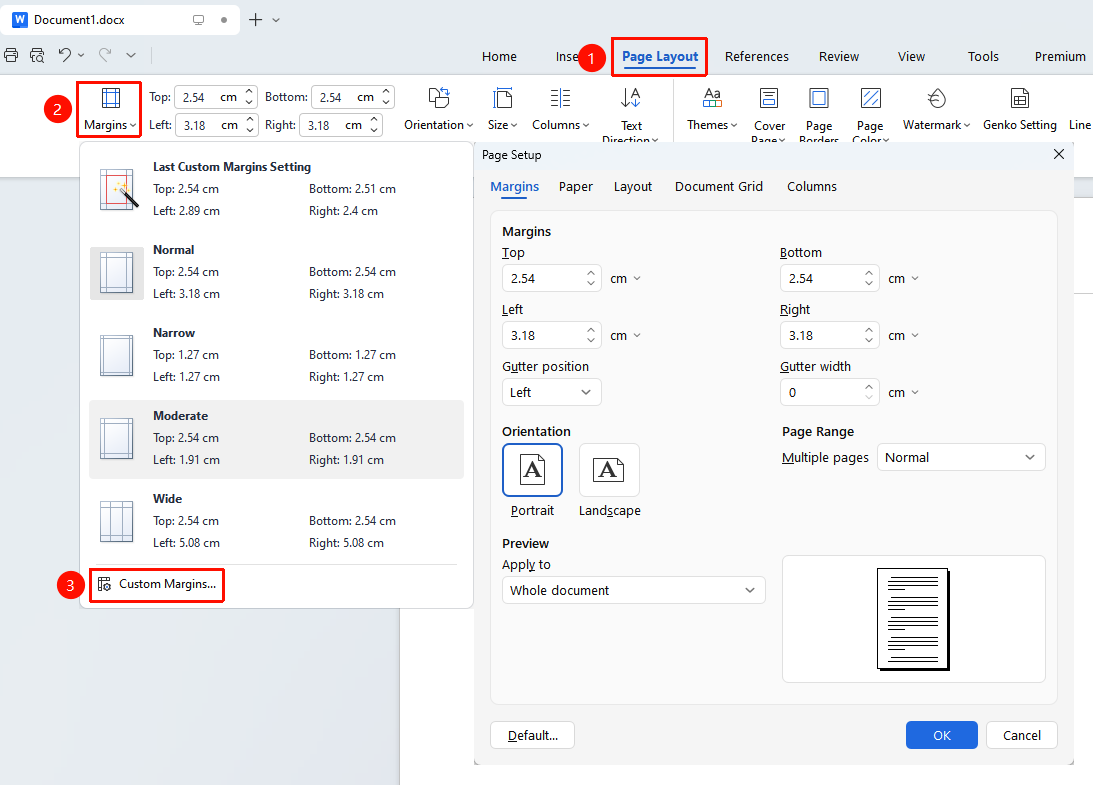Select Portrait orientation option

[532, 470]
